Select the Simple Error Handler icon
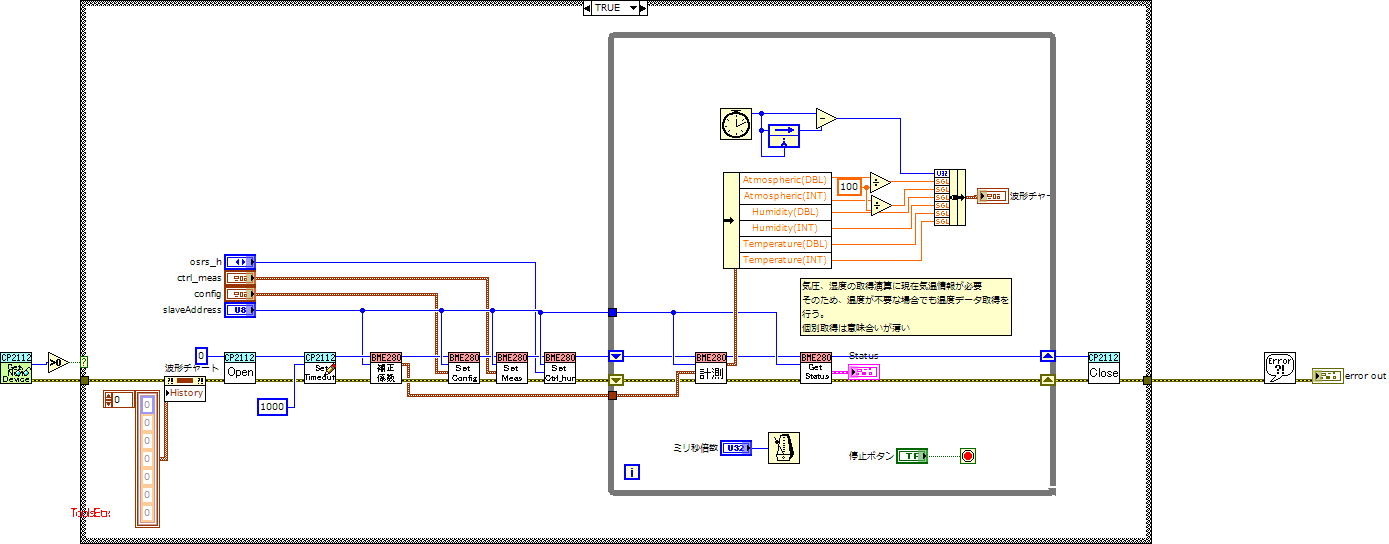The width and height of the screenshot is (1389, 544). coord(1280,368)
